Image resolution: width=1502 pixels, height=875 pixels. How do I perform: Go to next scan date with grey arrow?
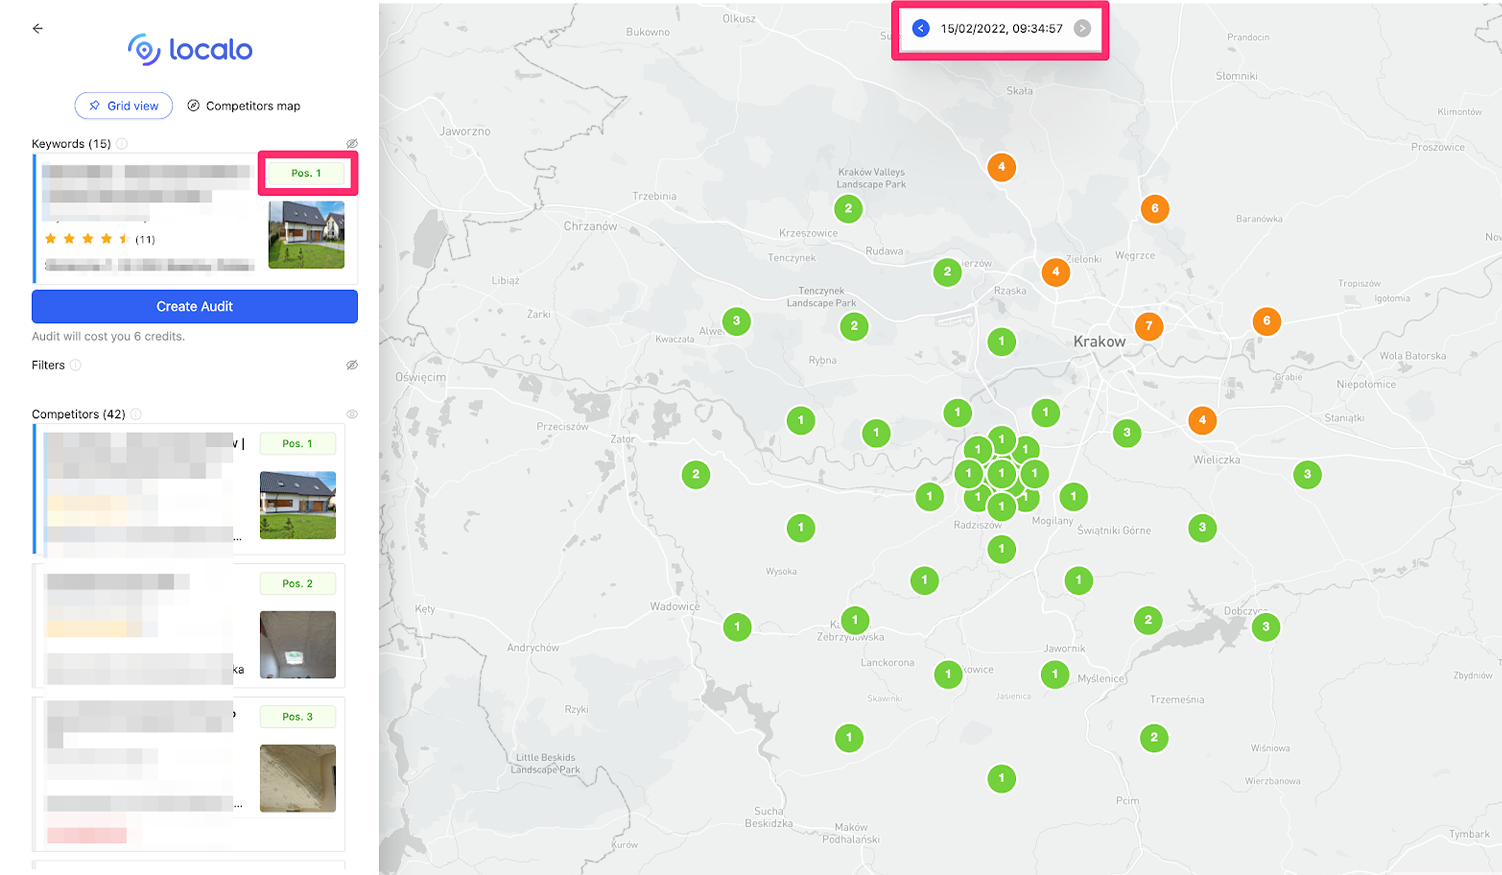[x=1082, y=29]
